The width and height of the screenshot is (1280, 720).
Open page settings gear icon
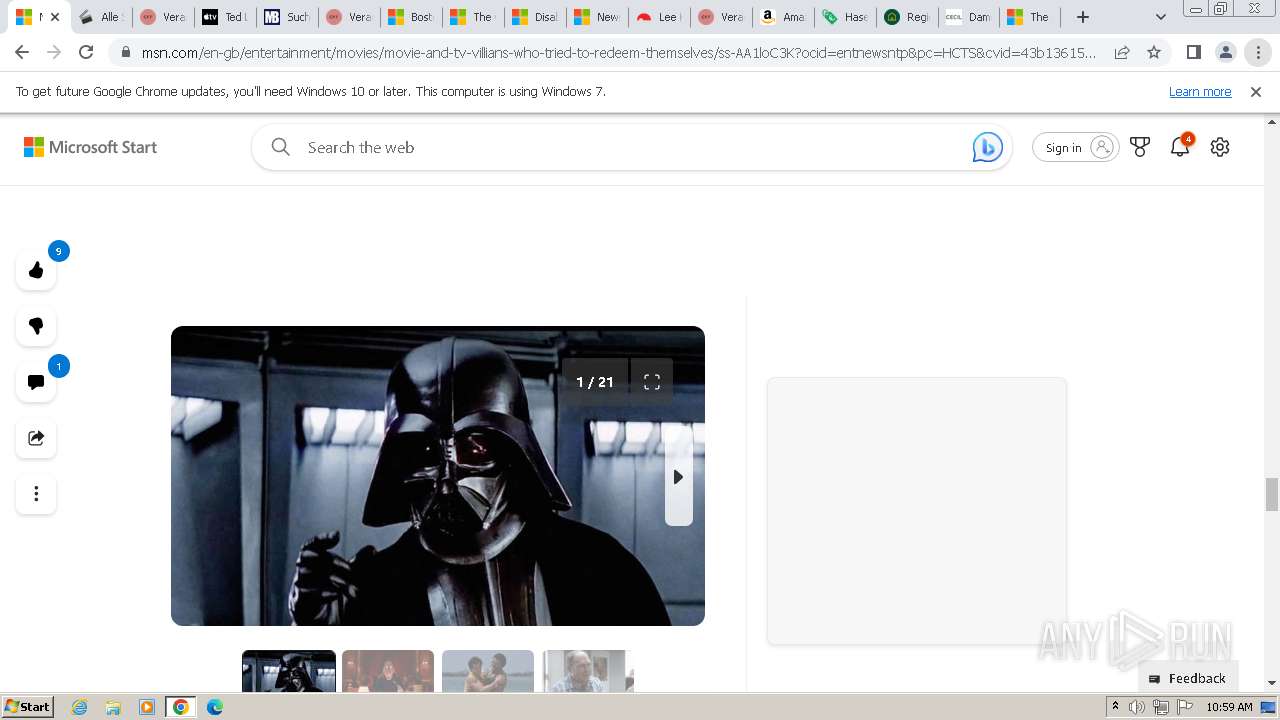pos(1220,147)
